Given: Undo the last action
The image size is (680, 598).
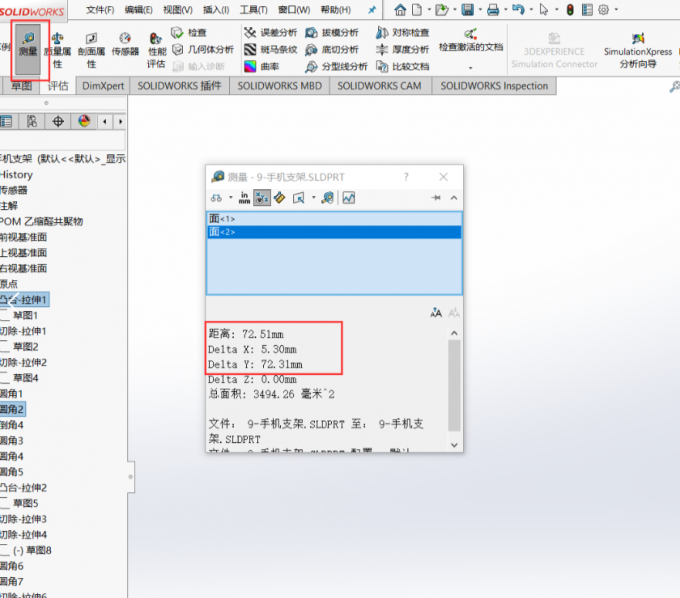Looking at the screenshot, I should [518, 10].
